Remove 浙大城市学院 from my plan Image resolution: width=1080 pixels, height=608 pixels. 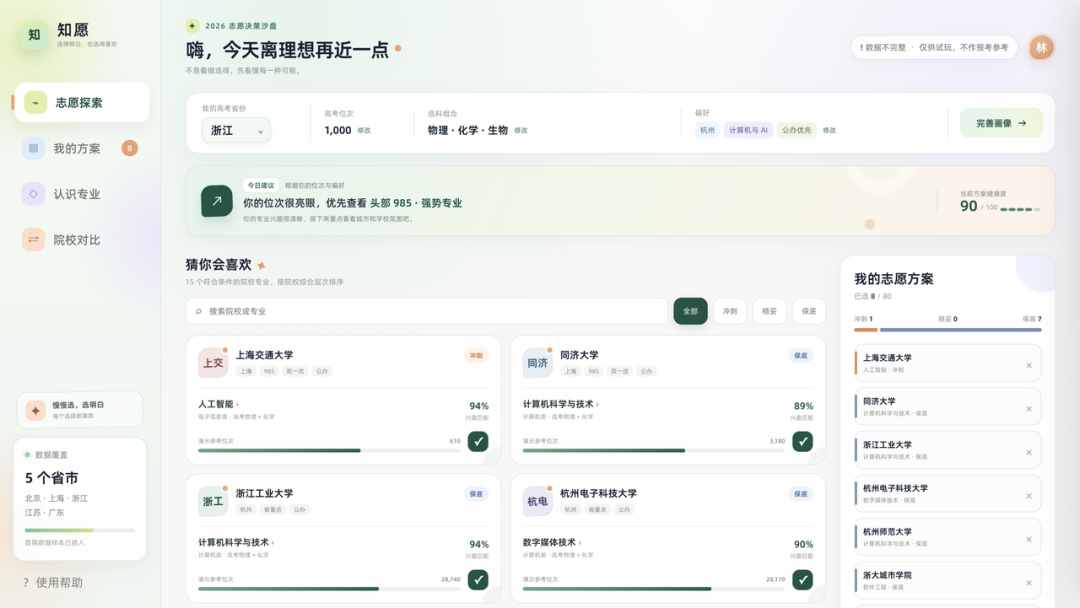pyautogui.click(x=1029, y=583)
